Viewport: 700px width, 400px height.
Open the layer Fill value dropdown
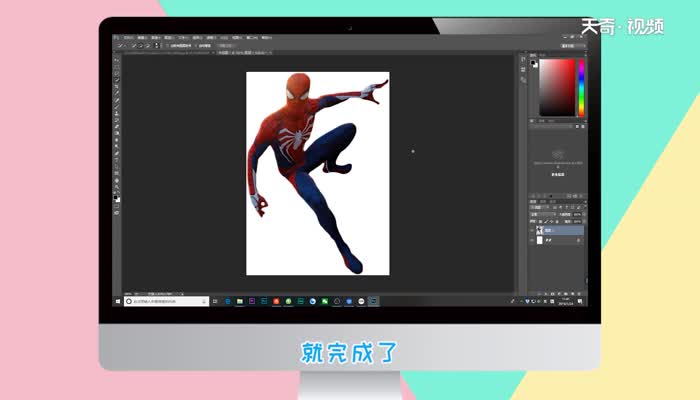(584, 221)
